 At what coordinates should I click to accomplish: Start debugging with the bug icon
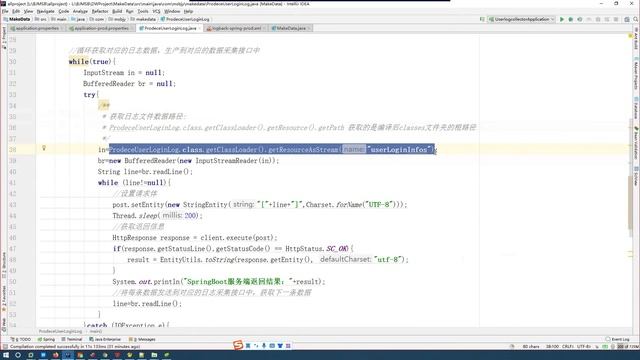571,19
